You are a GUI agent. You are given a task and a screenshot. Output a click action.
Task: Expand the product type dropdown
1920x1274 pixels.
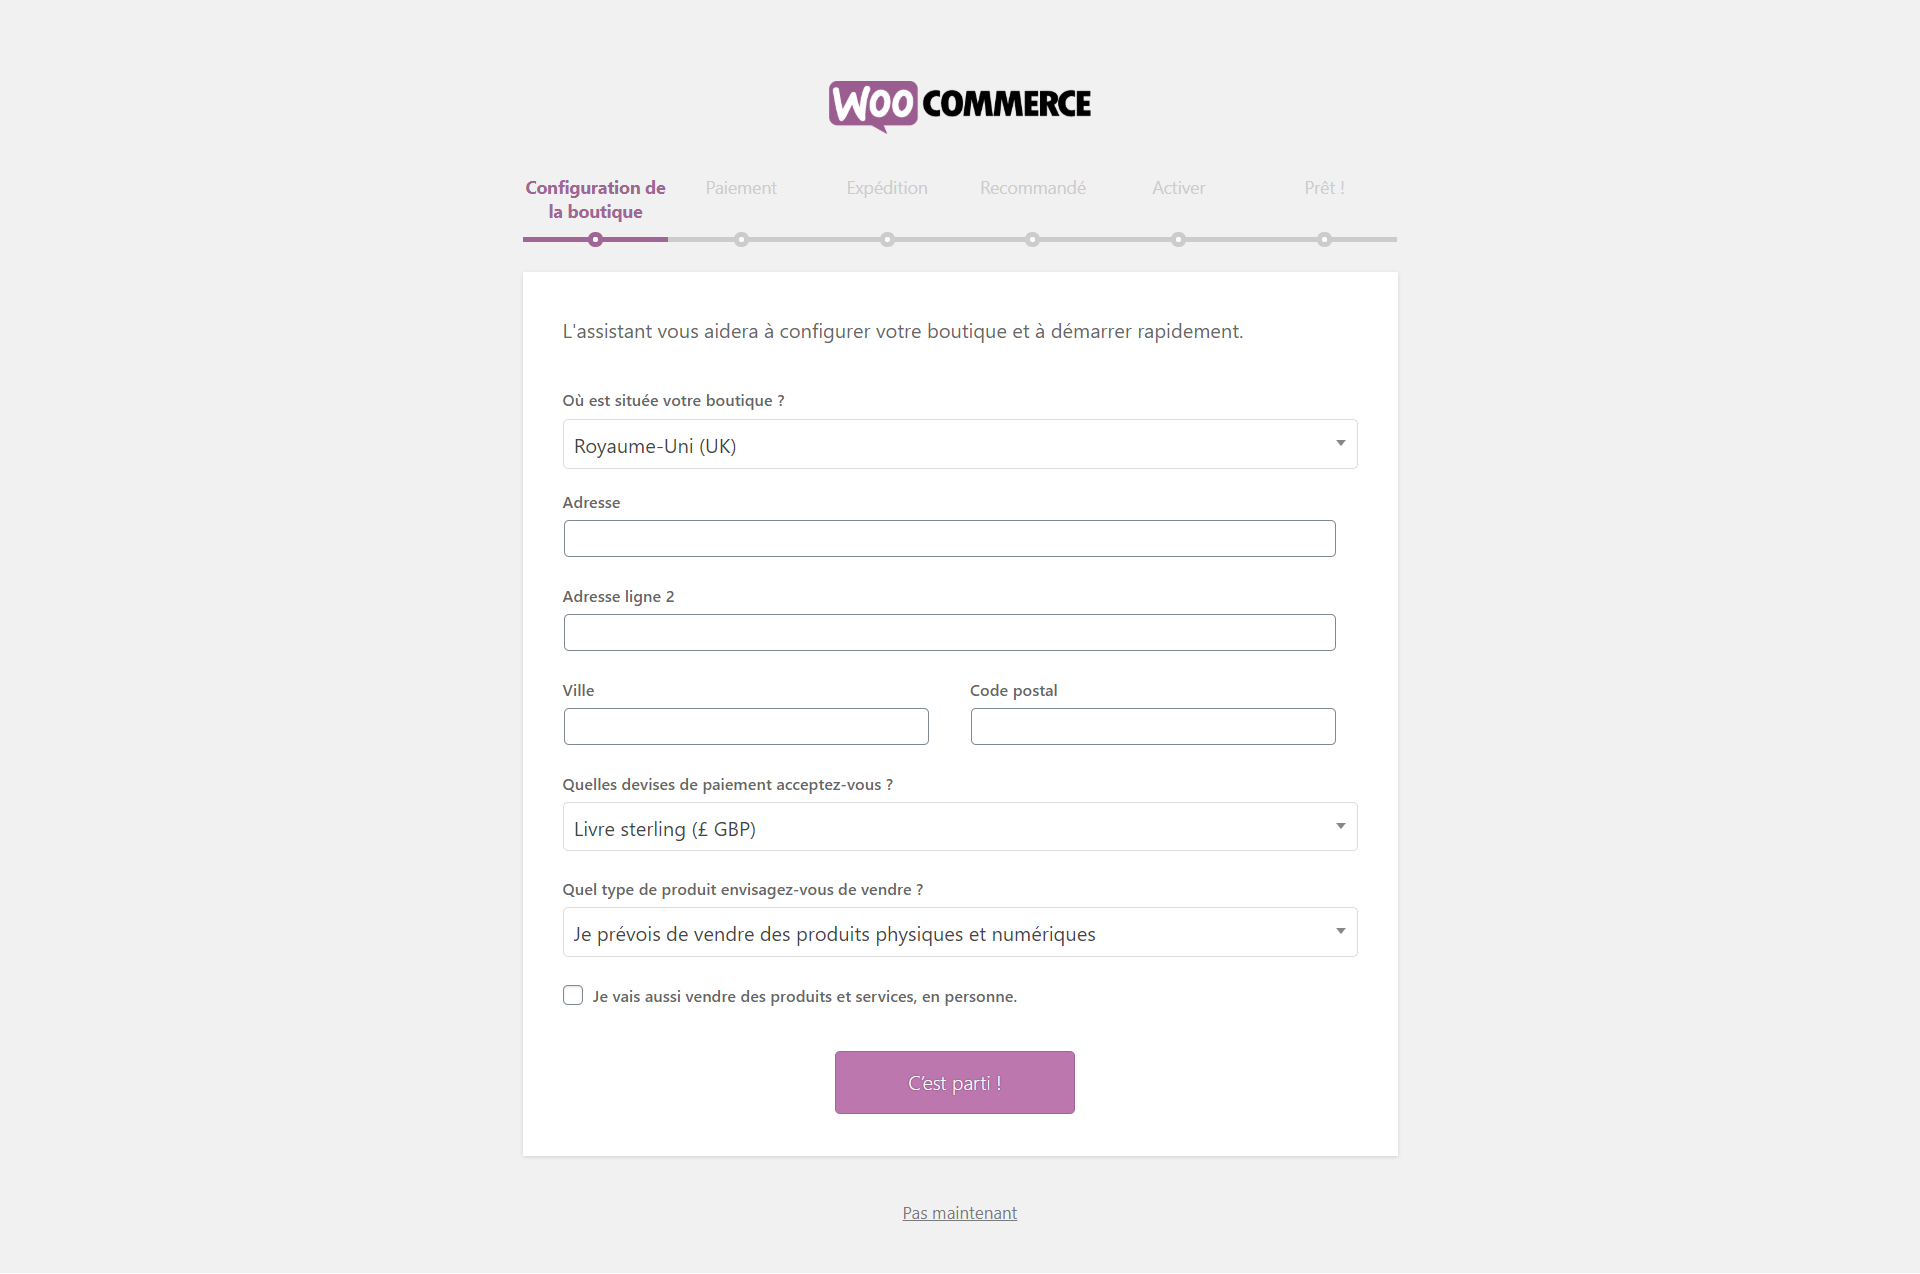(x=960, y=932)
